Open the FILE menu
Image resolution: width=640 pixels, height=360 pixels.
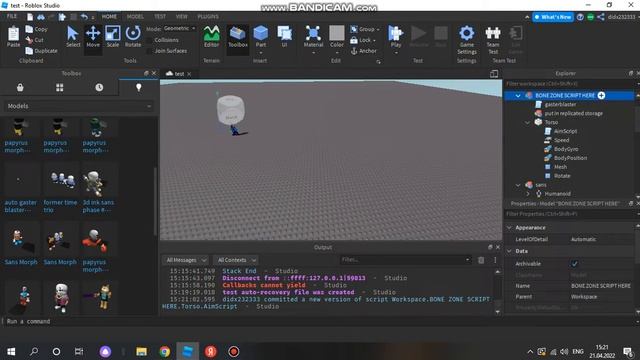[x=12, y=16]
